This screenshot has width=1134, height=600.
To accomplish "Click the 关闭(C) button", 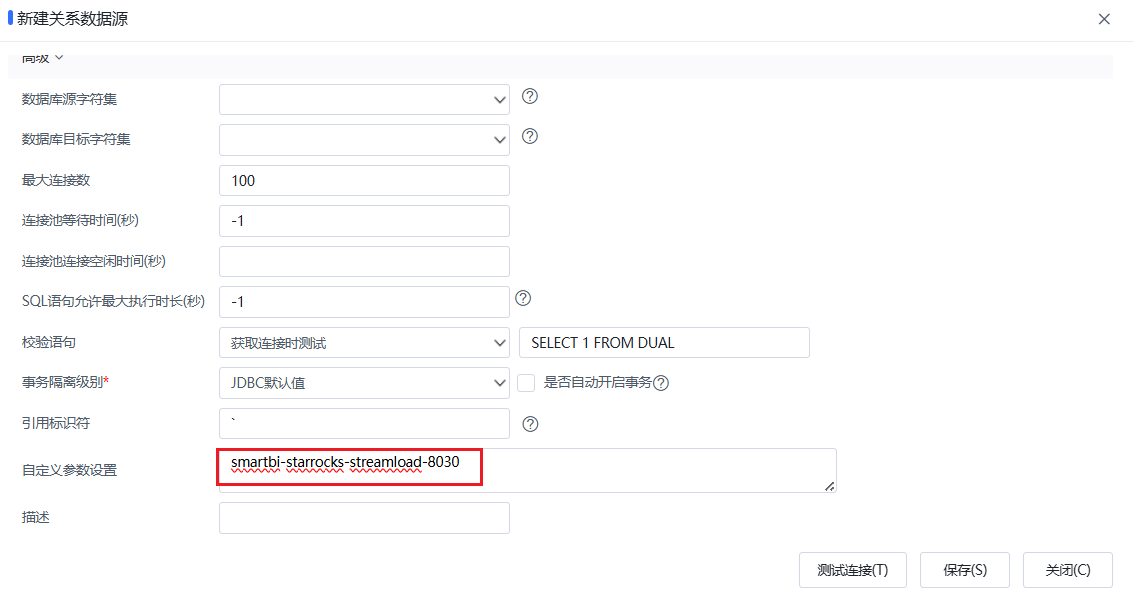I will (1067, 570).
